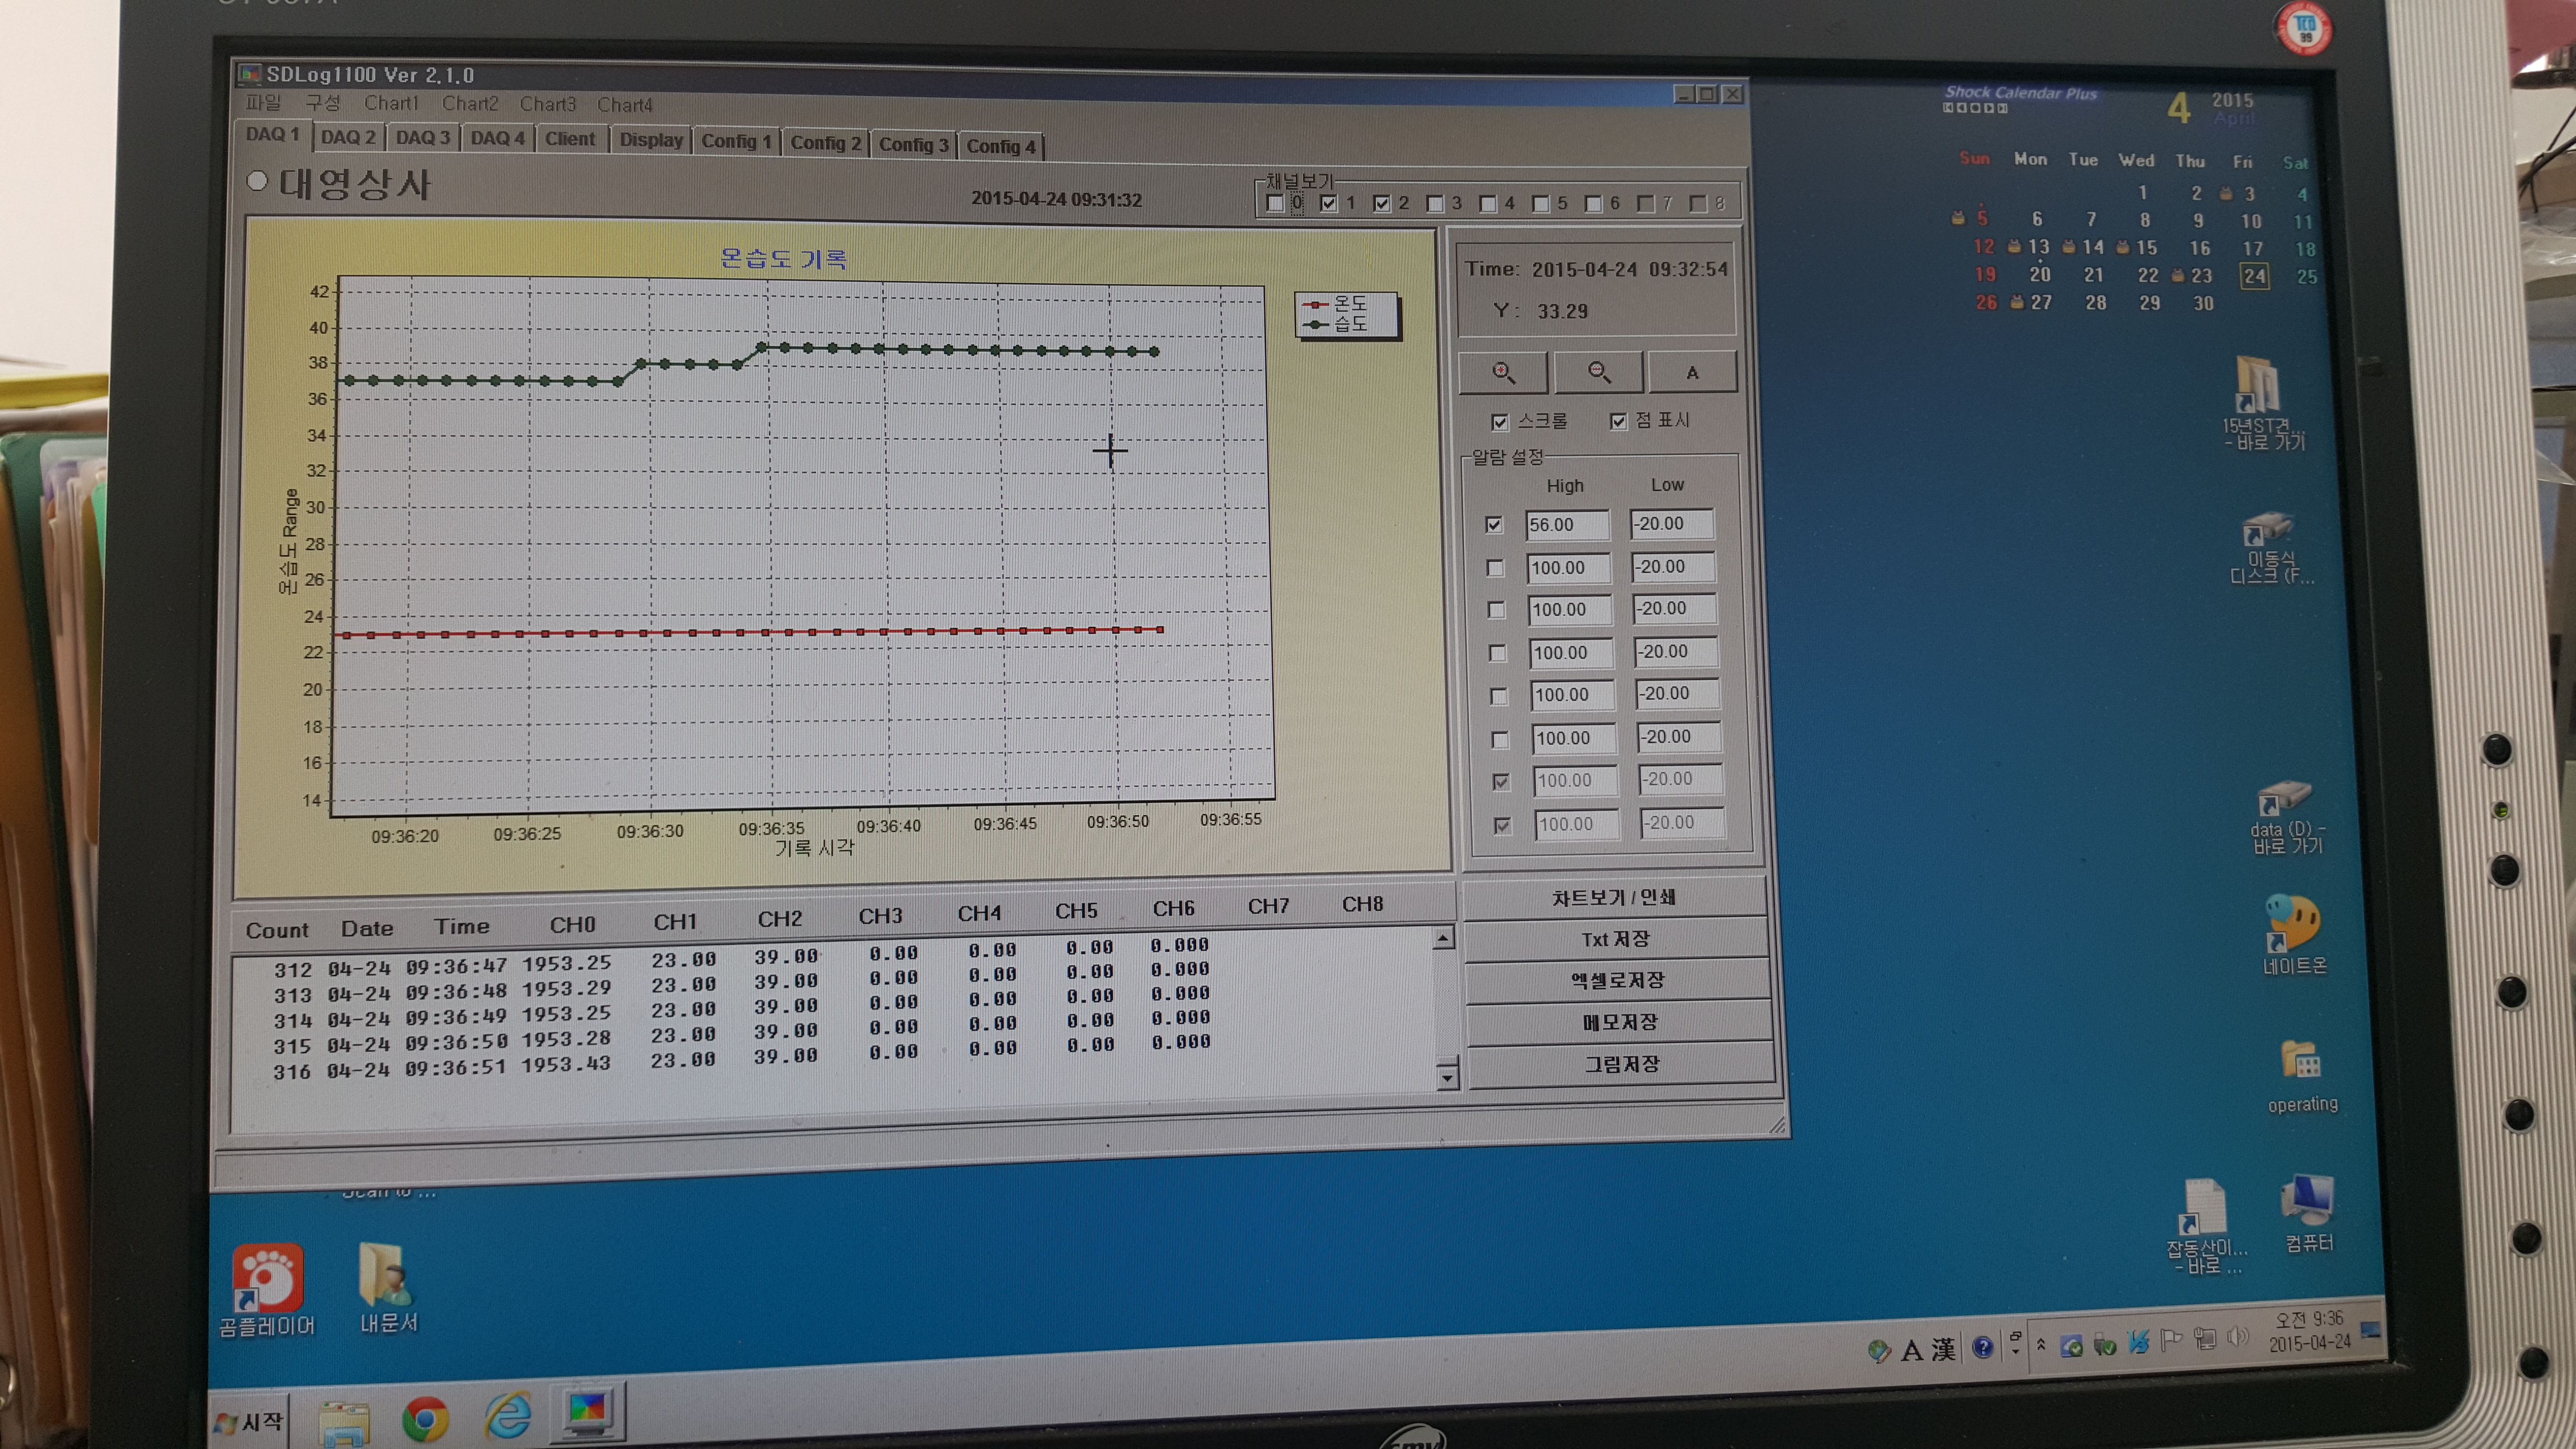Open the Chart2 menu
The height and width of the screenshot is (1449, 2576).
click(x=470, y=103)
